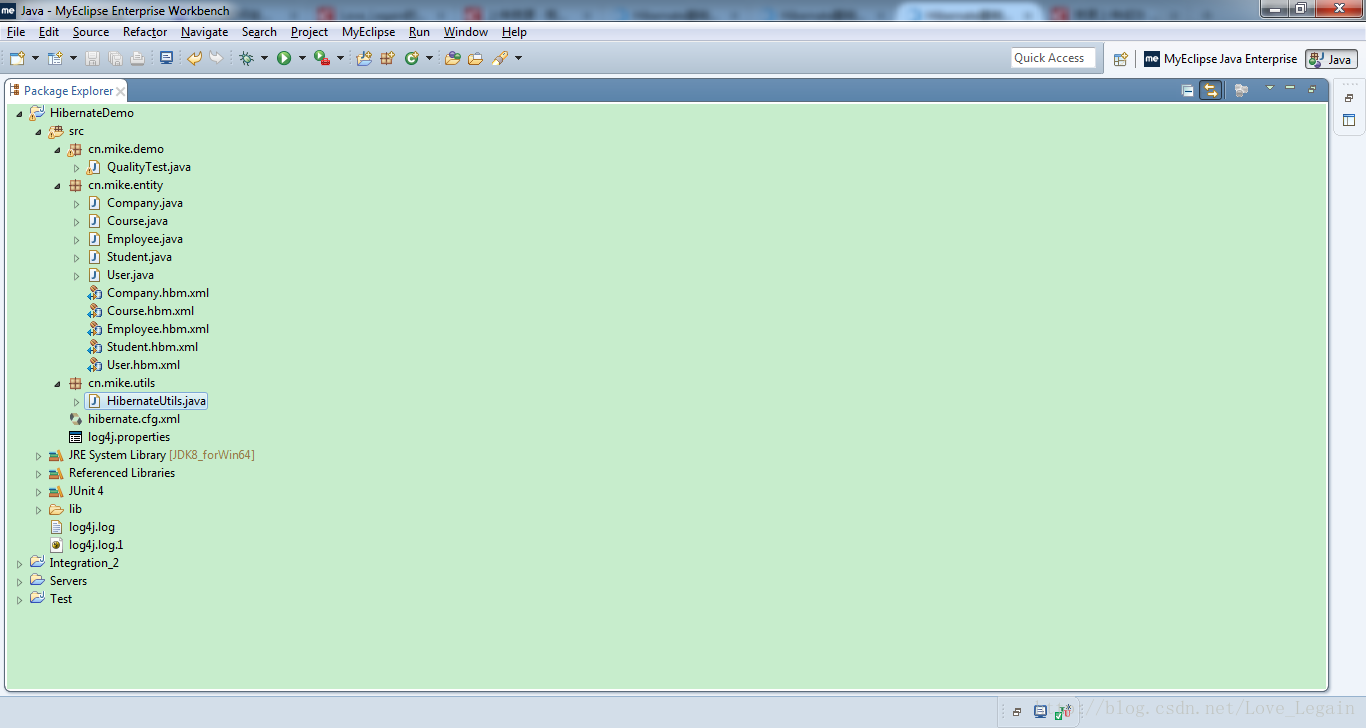The image size is (1366, 728).
Task: Click the Quick Access search field
Action: pos(1053,58)
